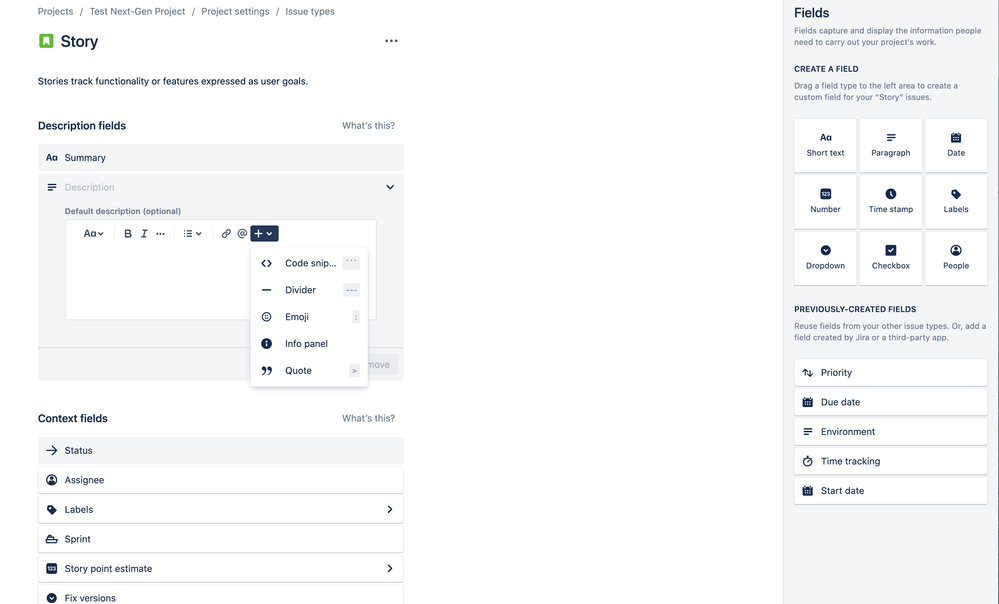Select the Checkbox field type card
The height and width of the screenshot is (604, 999).
[x=890, y=257]
